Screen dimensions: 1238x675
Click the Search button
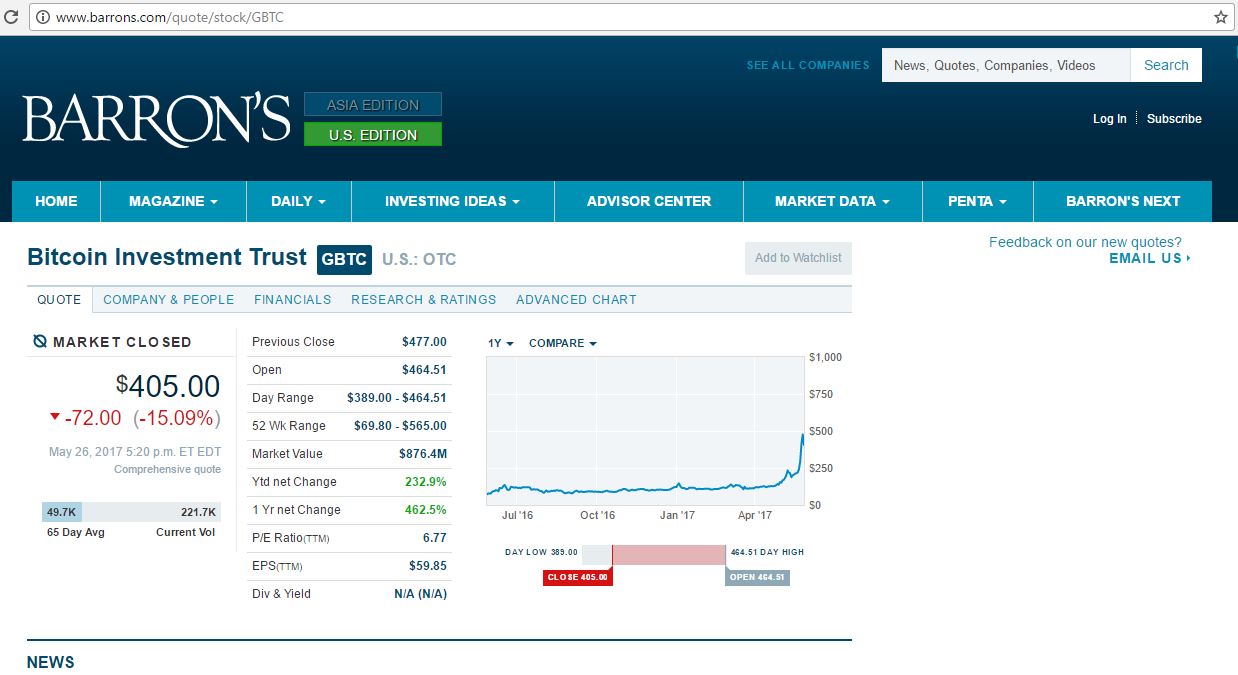tap(1166, 65)
